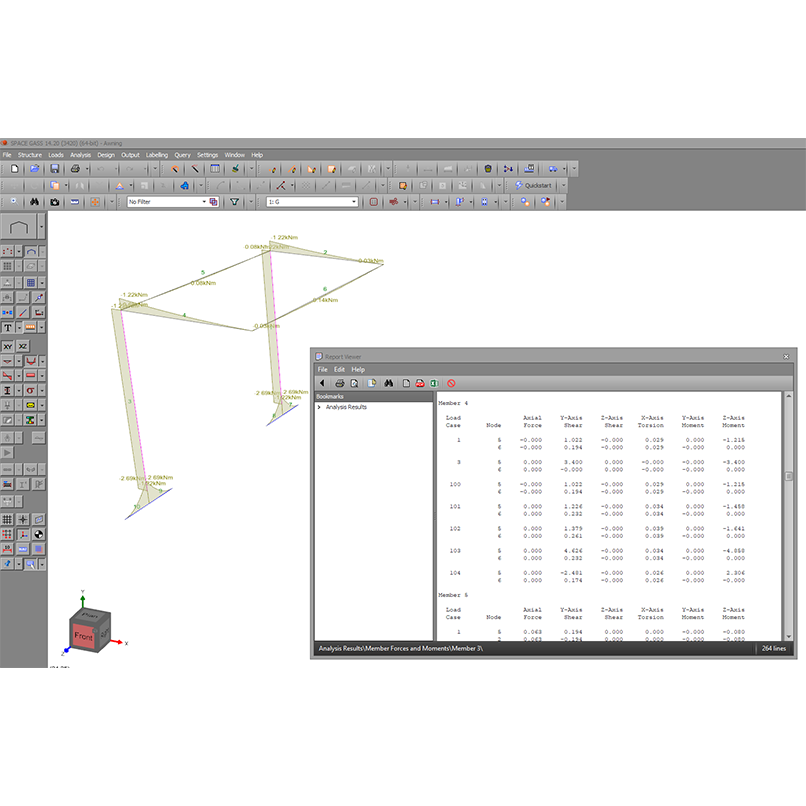
Task: Print the report using printer icon
Action: (339, 383)
